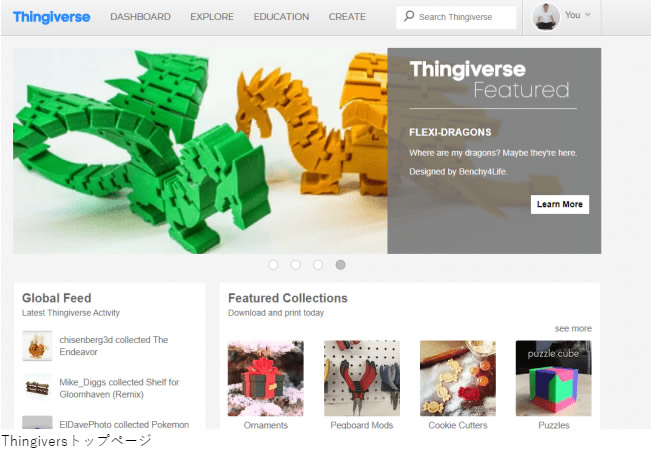Open Mike_Diggs' Gloomhaven shelf thumbnail
Viewport: 651px width, 456px height.
37,388
